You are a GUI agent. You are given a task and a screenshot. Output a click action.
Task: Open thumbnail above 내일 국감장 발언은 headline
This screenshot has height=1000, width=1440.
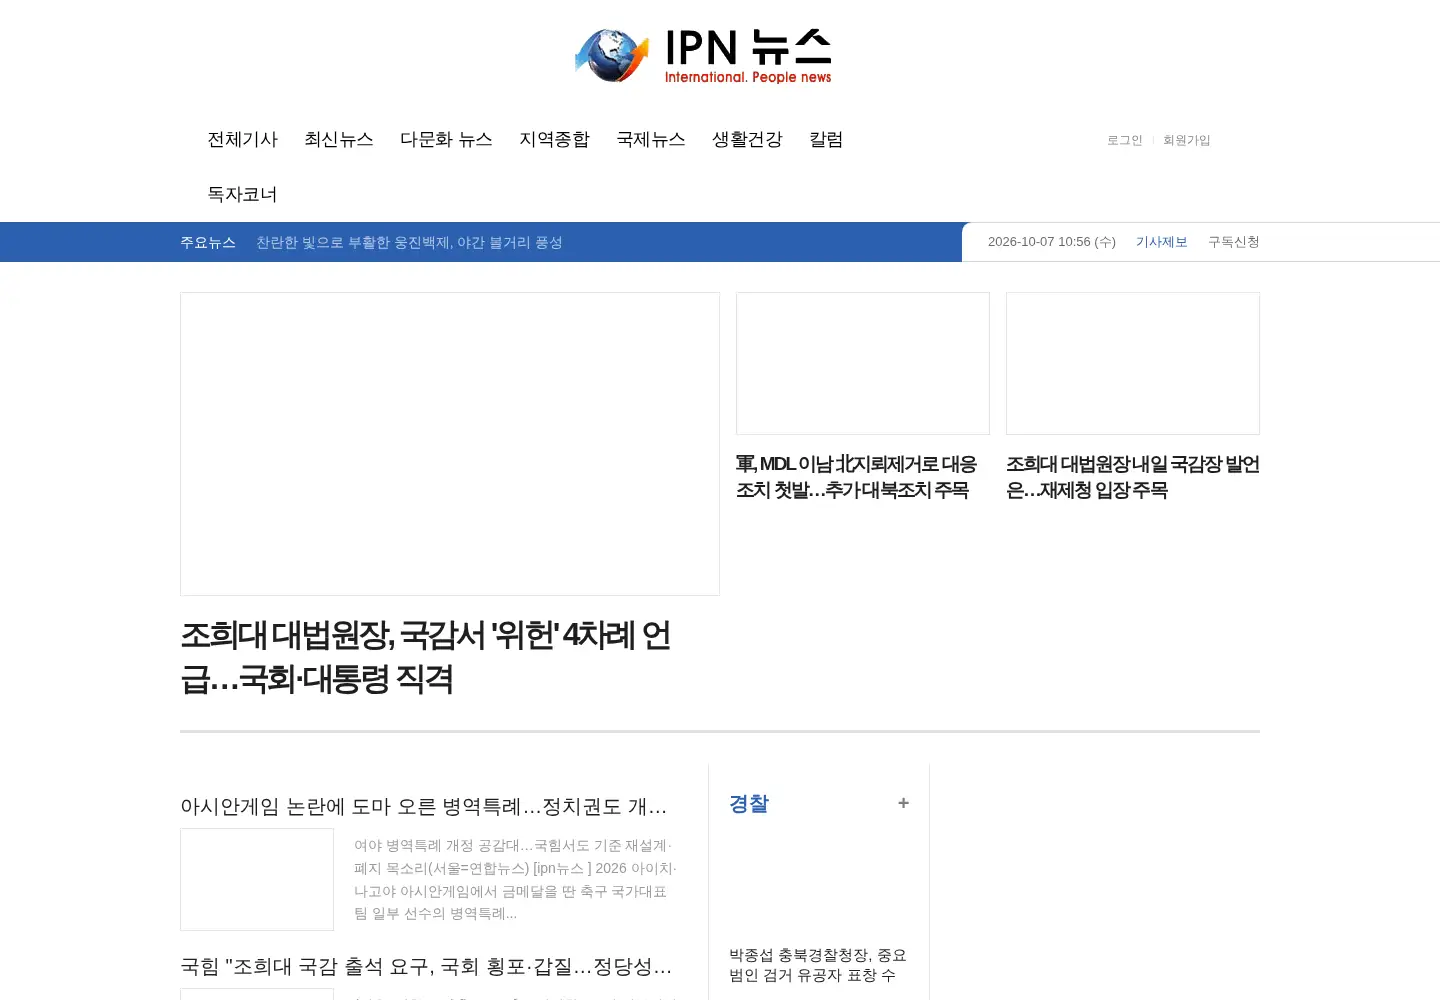(1133, 363)
